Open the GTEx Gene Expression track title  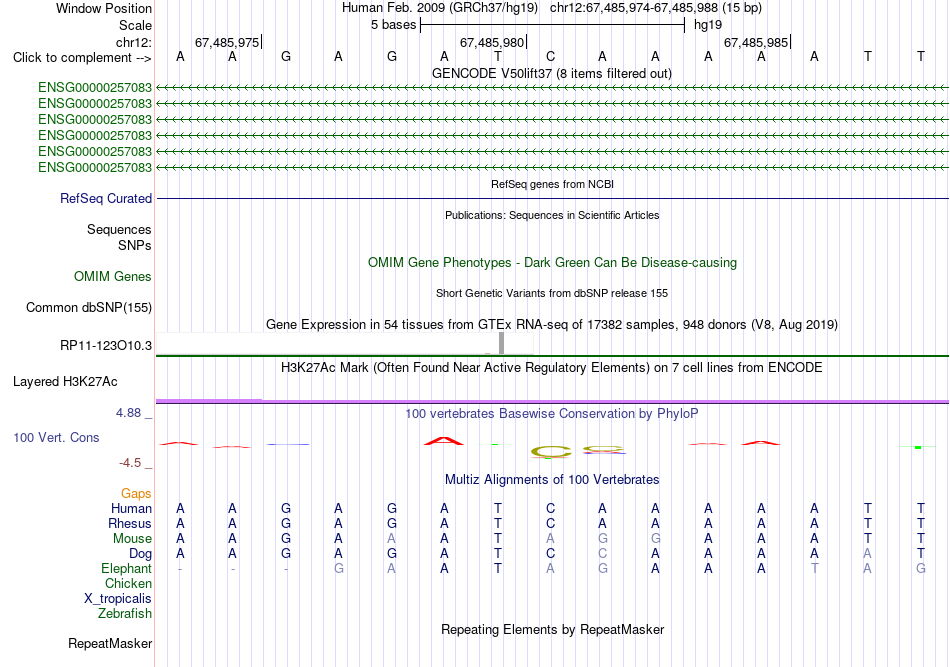click(x=552, y=325)
